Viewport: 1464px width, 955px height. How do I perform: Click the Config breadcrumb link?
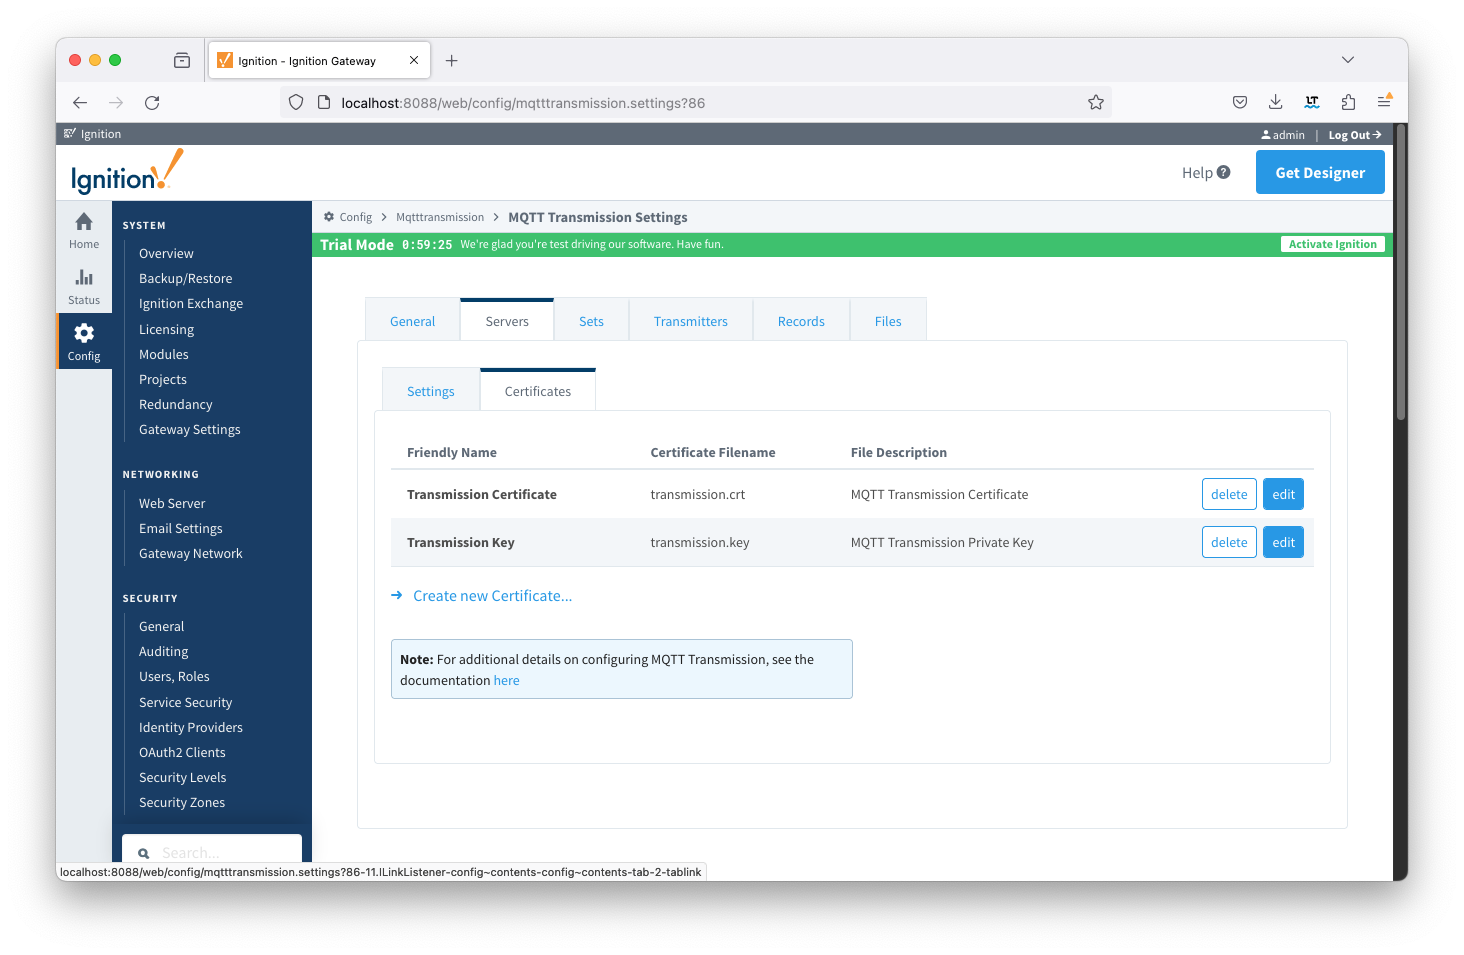tap(355, 217)
